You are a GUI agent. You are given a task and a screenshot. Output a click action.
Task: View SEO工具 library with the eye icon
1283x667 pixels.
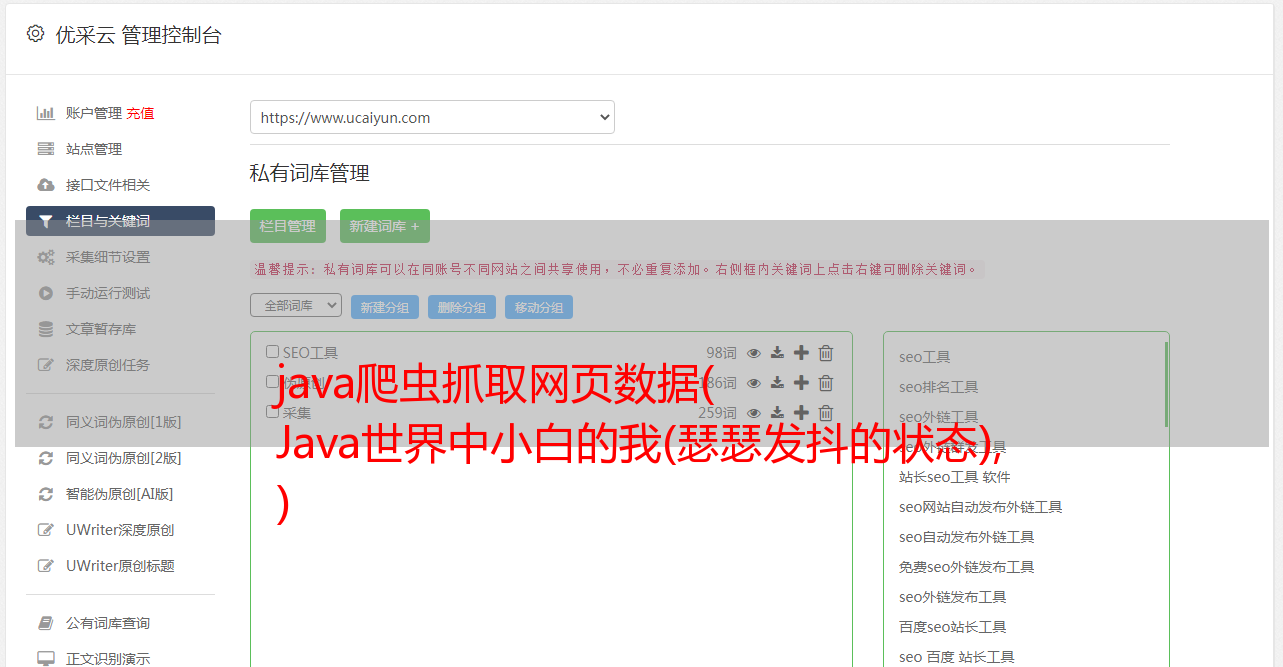tap(754, 353)
